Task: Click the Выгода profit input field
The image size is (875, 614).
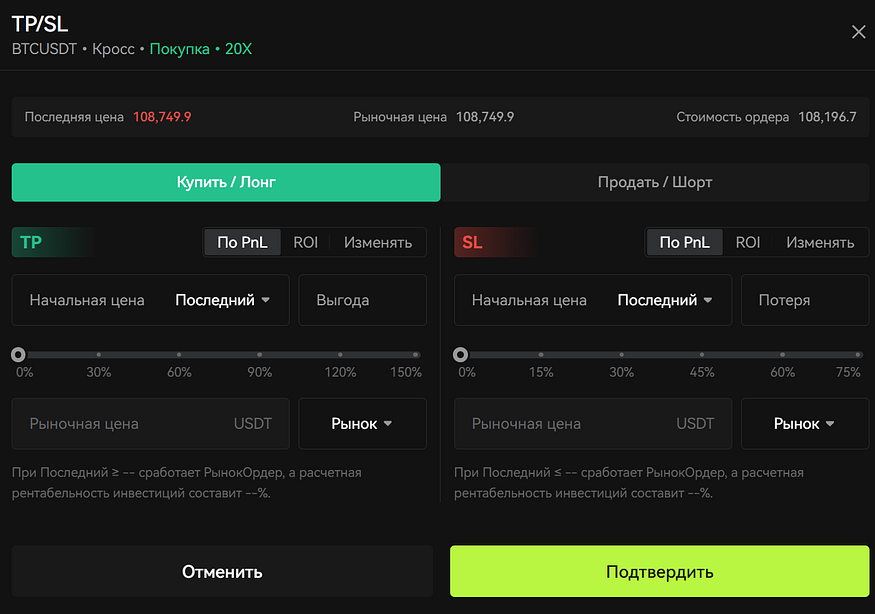Action: 362,300
